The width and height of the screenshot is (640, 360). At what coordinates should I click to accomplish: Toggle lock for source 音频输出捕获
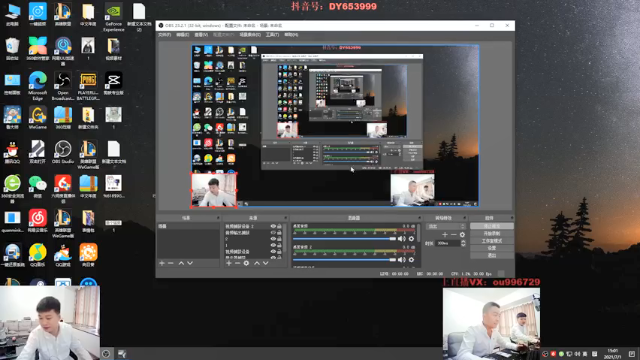[x=280, y=233]
